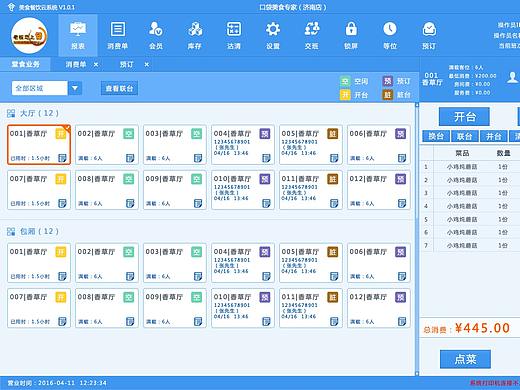The width and height of the screenshot is (520, 390).
Task: Click the 锁屏 lock screen icon
Action: pyautogui.click(x=351, y=35)
